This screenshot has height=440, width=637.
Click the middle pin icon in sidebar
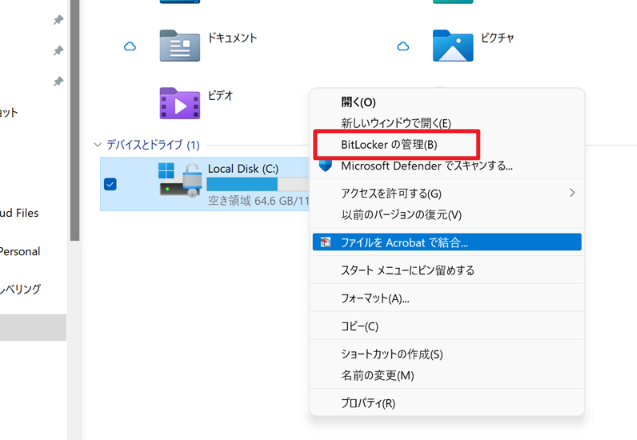[x=58, y=51]
